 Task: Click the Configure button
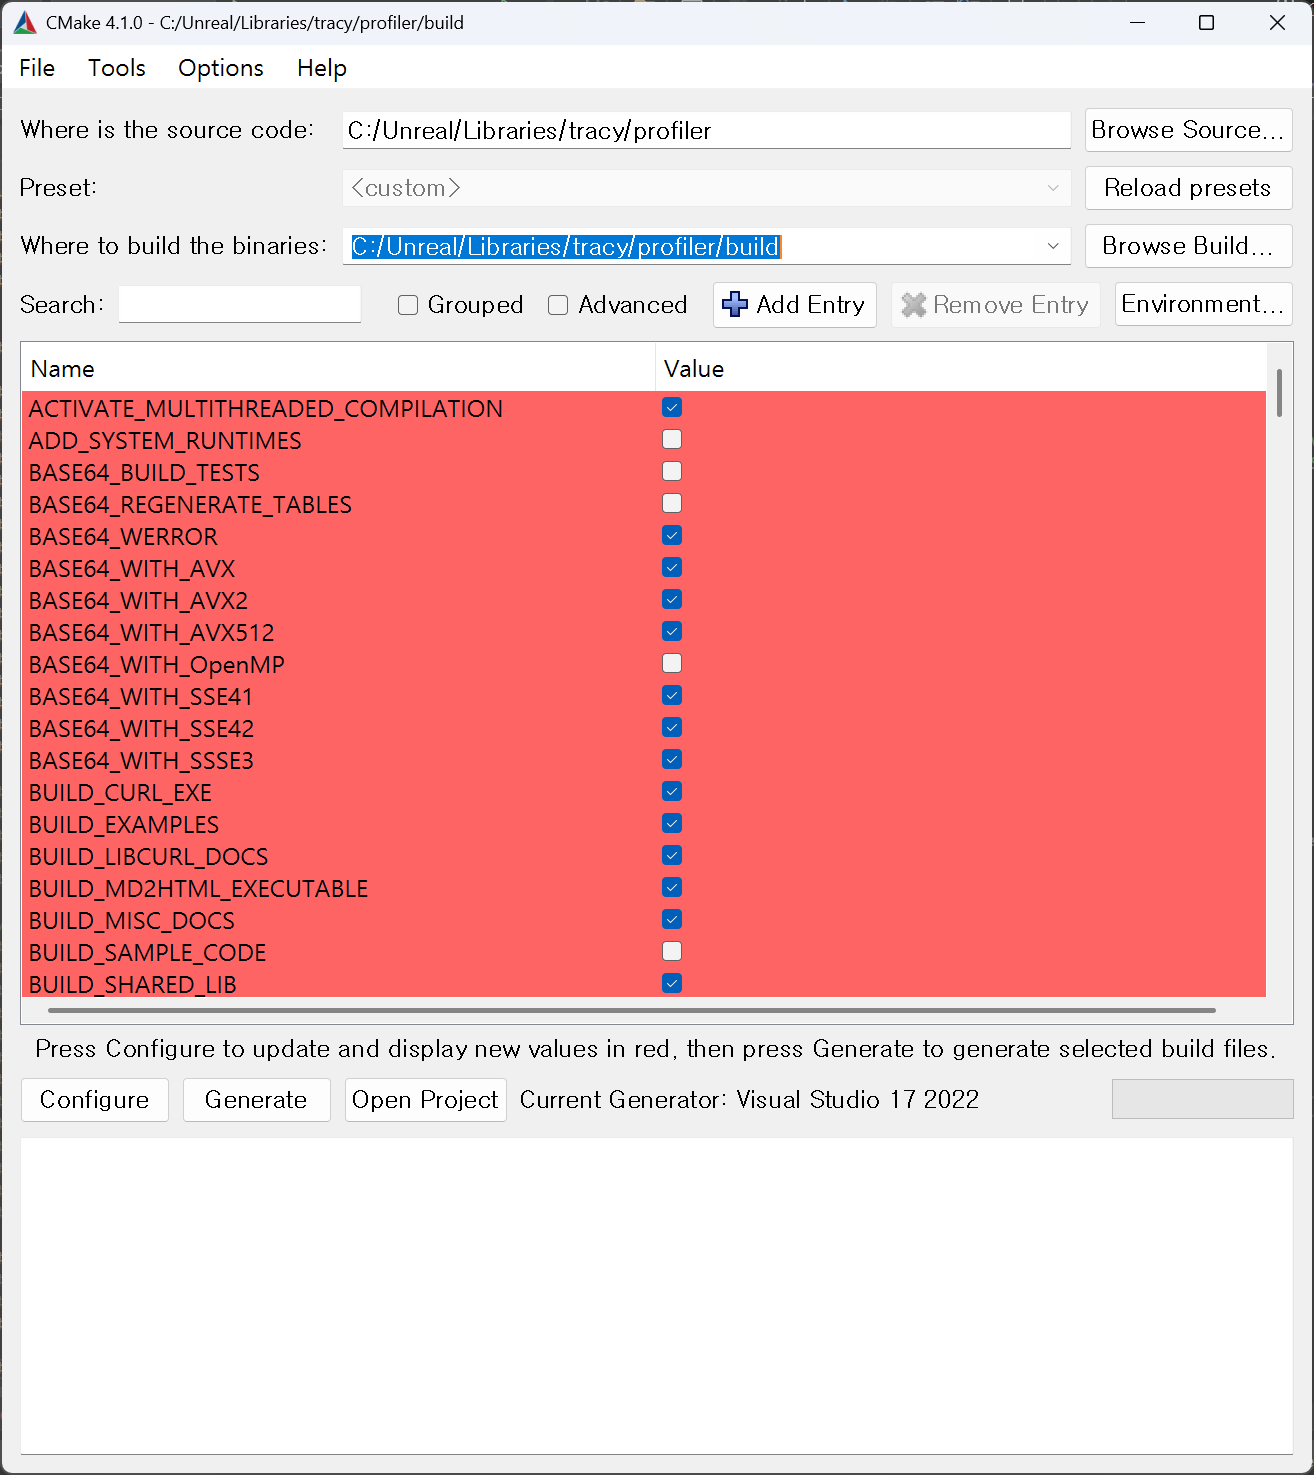95,1100
